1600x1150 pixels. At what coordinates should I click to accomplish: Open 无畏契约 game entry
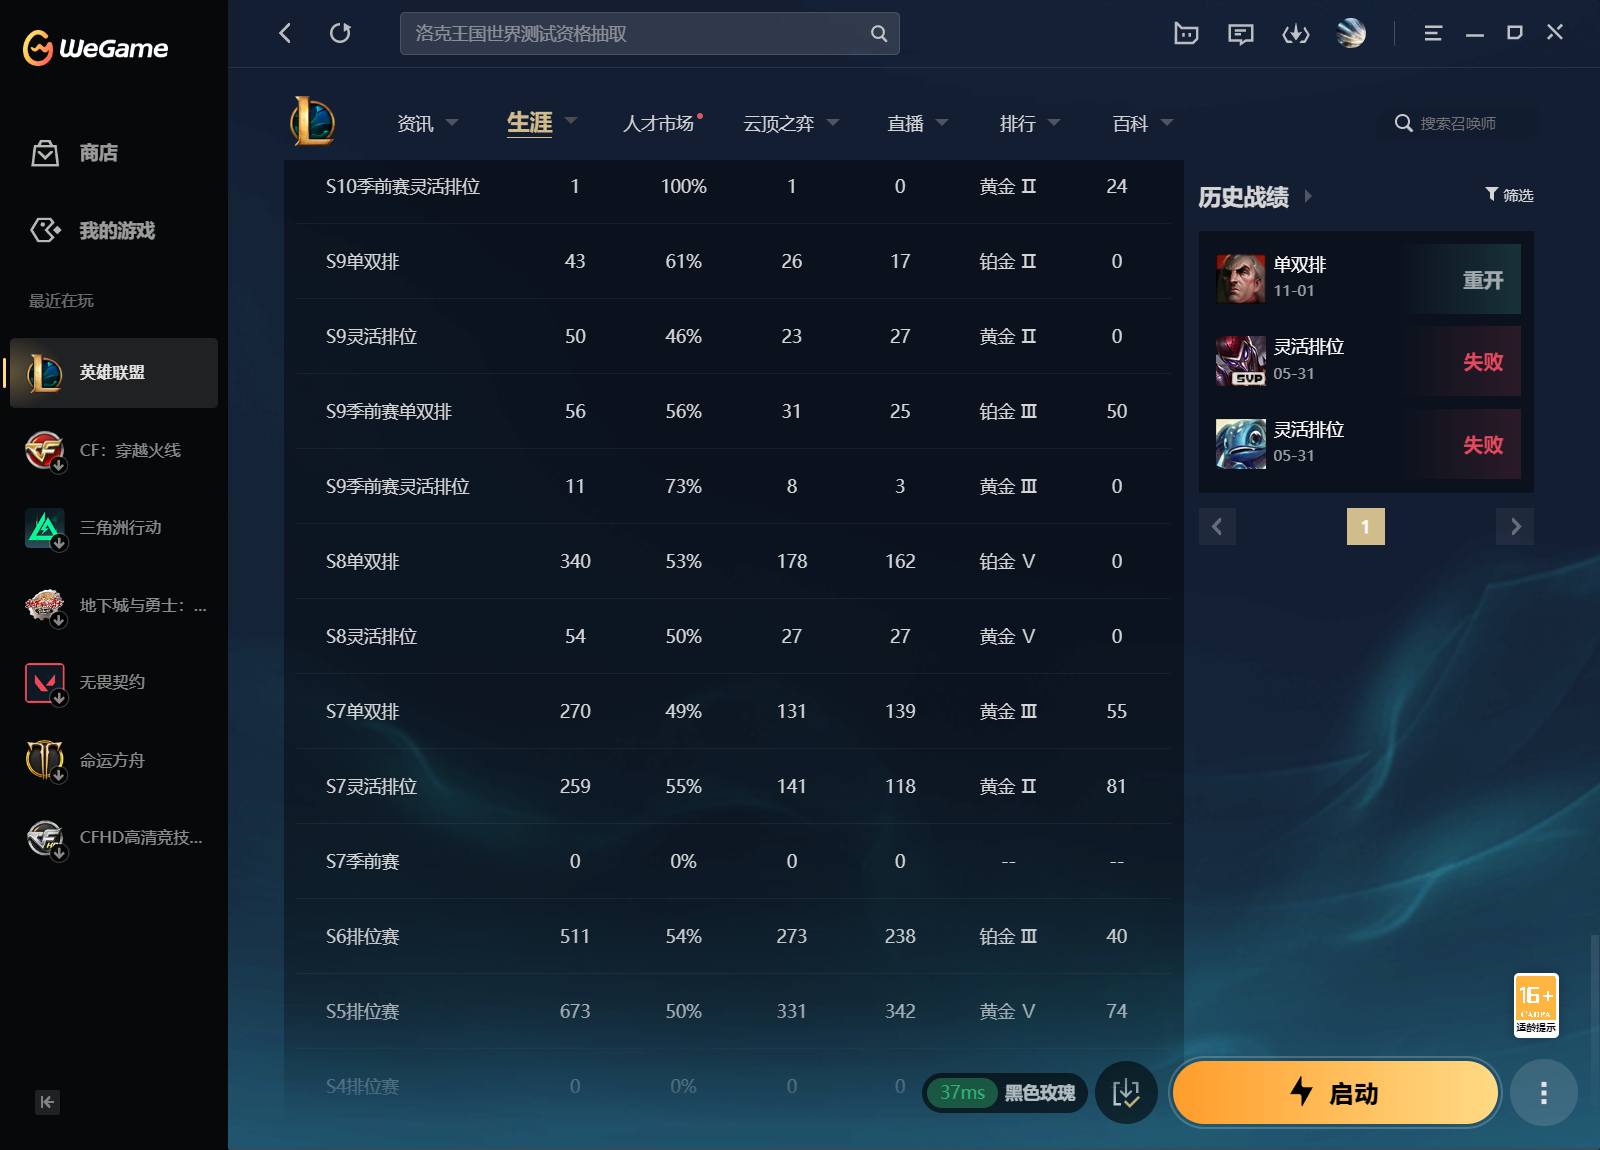[x=114, y=683]
